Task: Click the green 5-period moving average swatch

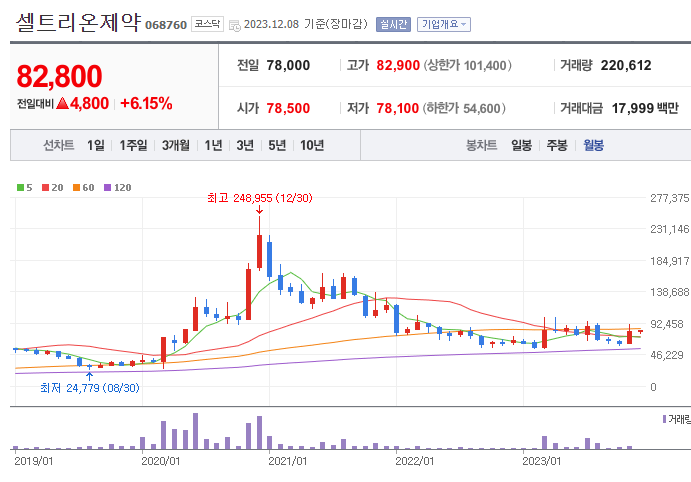Action: click(20, 188)
